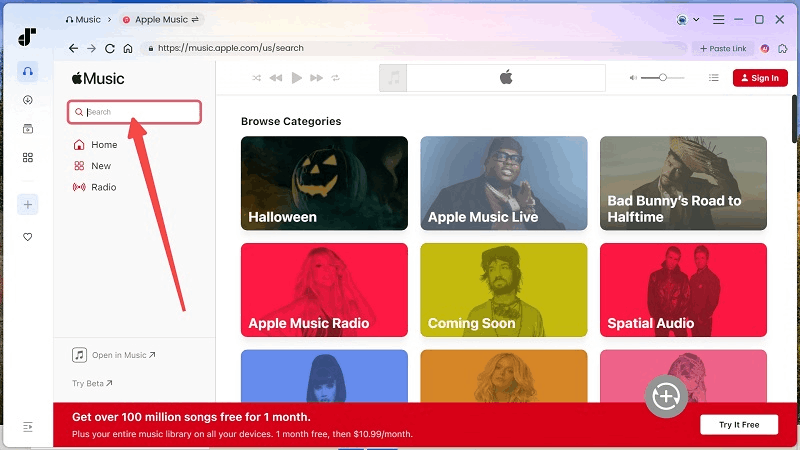Click the browser home icon beside refresh
Image resolution: width=800 pixels, height=450 pixels.
pyautogui.click(x=127, y=48)
